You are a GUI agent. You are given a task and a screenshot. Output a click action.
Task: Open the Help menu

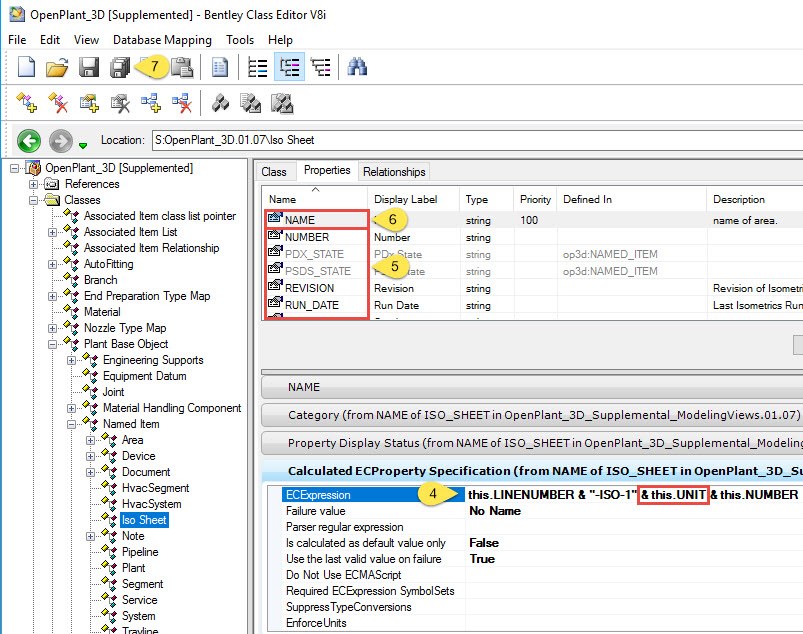coord(280,39)
